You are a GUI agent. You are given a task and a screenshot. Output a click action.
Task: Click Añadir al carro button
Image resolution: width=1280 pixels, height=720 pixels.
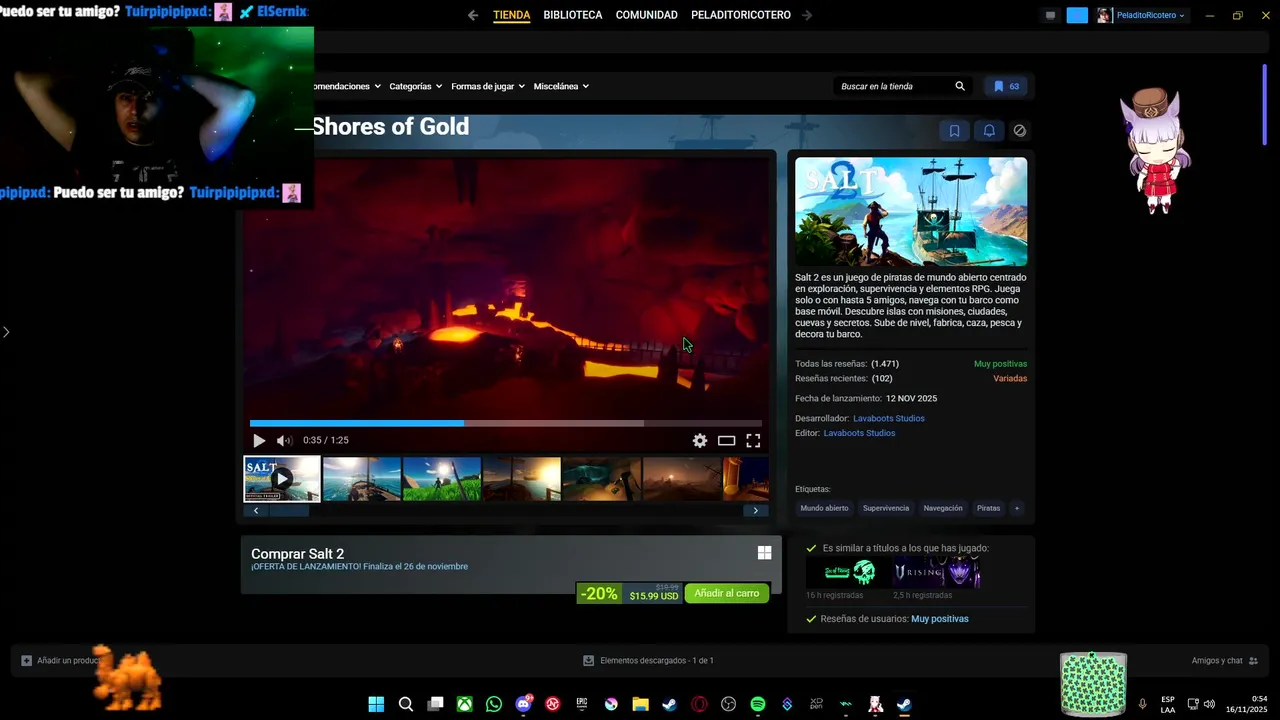tap(727, 593)
